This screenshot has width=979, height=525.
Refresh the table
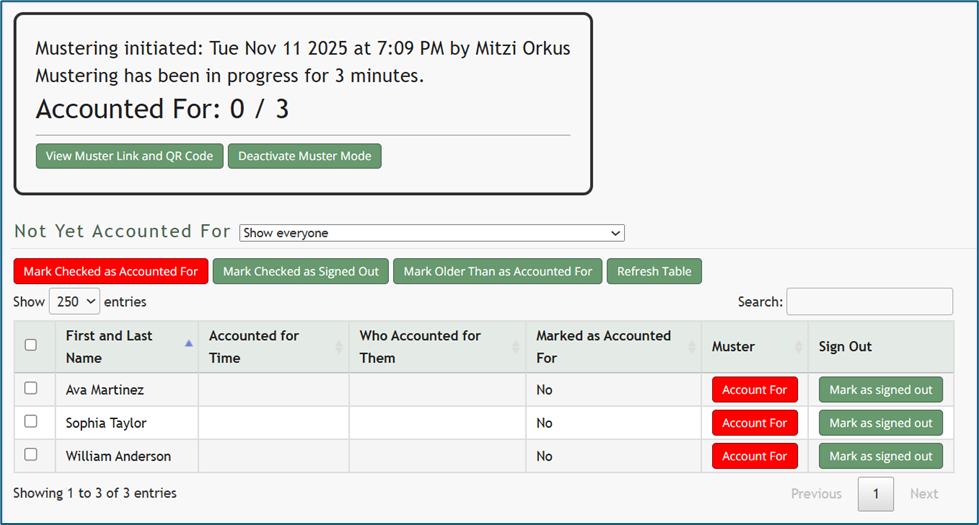tap(654, 271)
